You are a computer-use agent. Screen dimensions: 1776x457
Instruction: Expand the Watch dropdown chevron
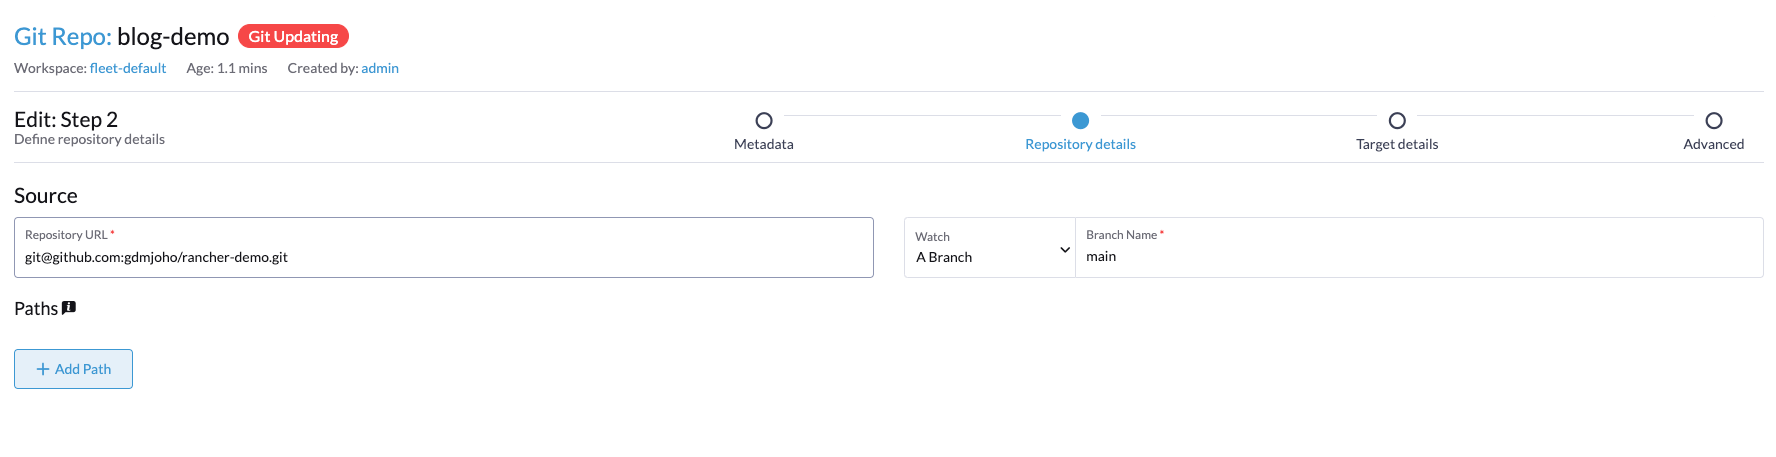pyautogui.click(x=1065, y=250)
